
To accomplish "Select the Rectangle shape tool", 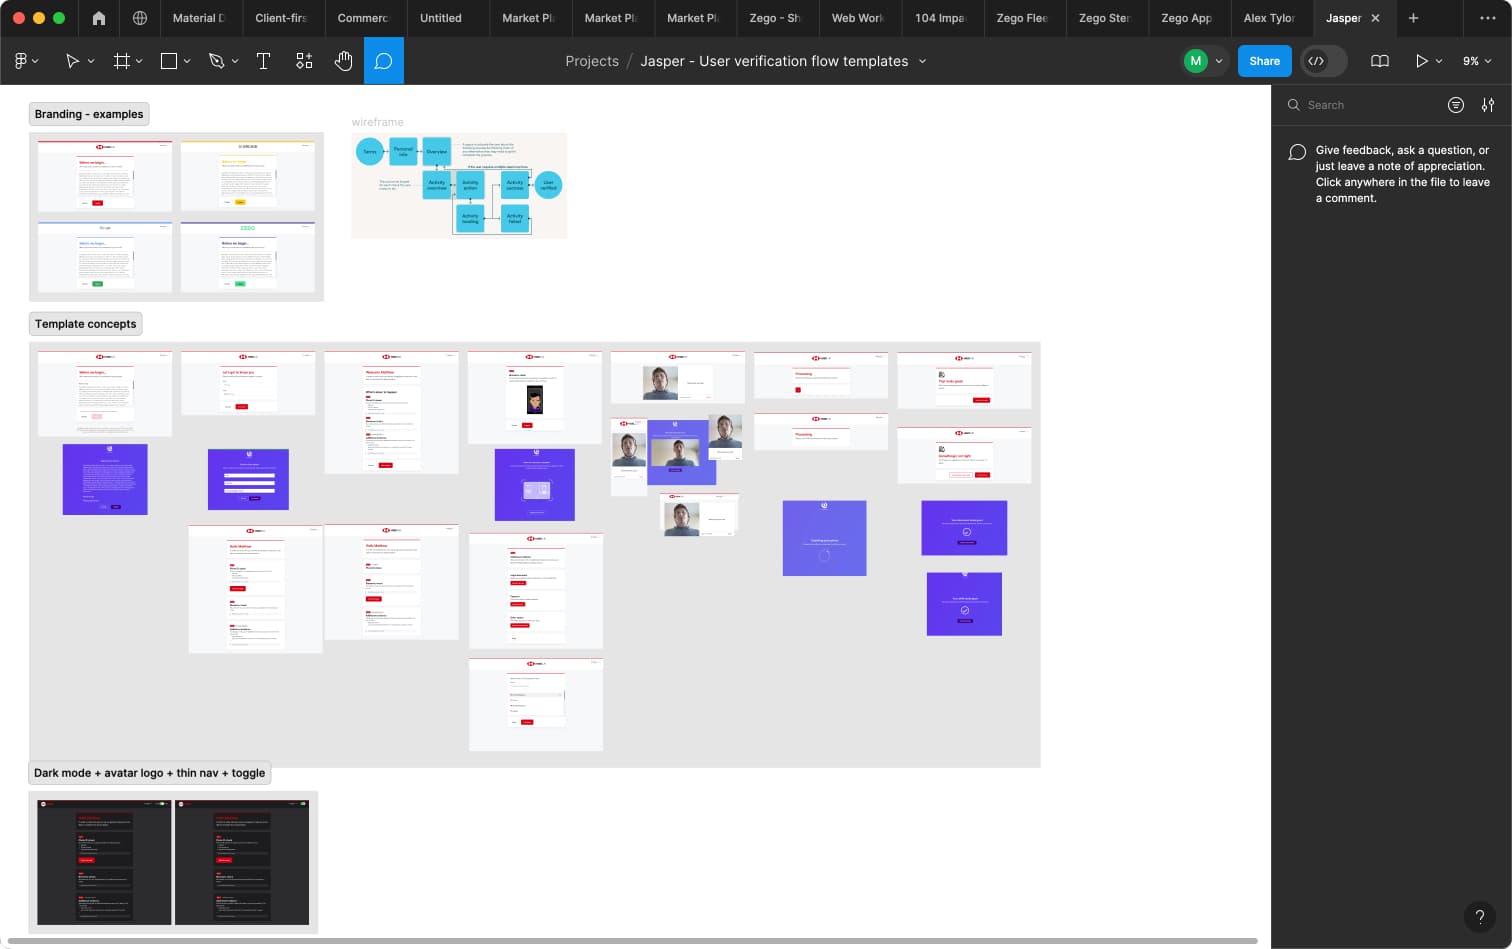I will tap(168, 61).
